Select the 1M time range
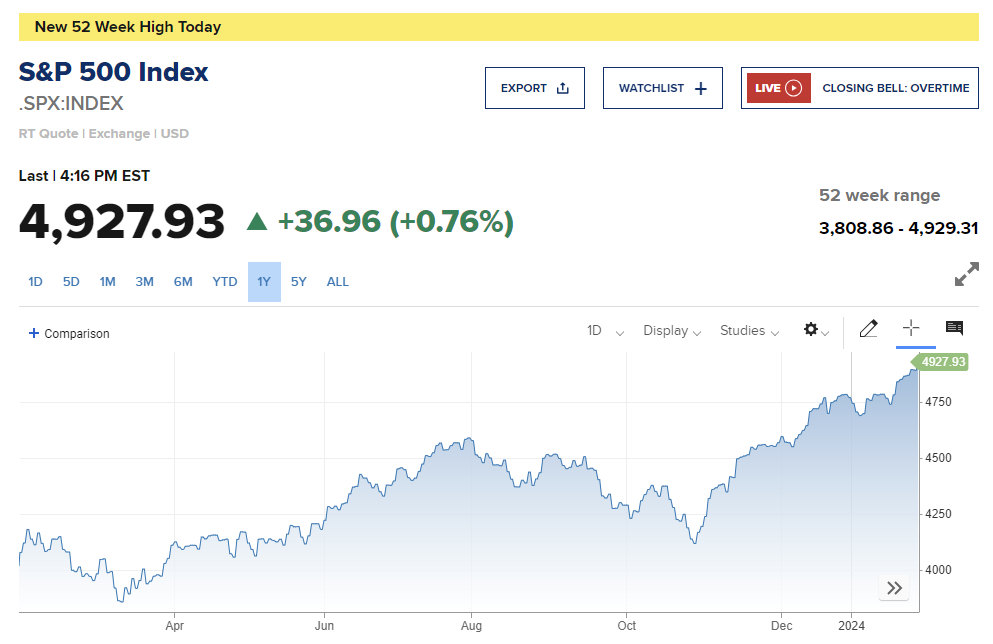 pyautogui.click(x=107, y=282)
